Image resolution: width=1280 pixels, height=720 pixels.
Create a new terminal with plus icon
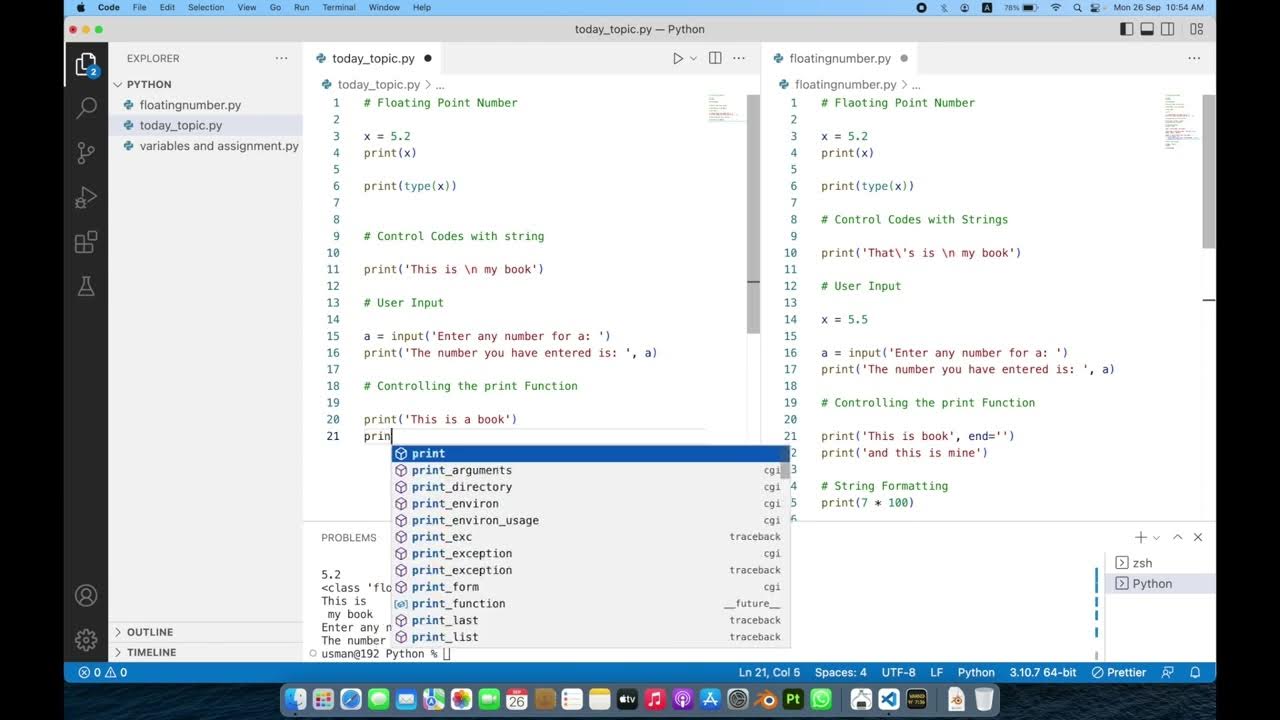pos(1140,537)
